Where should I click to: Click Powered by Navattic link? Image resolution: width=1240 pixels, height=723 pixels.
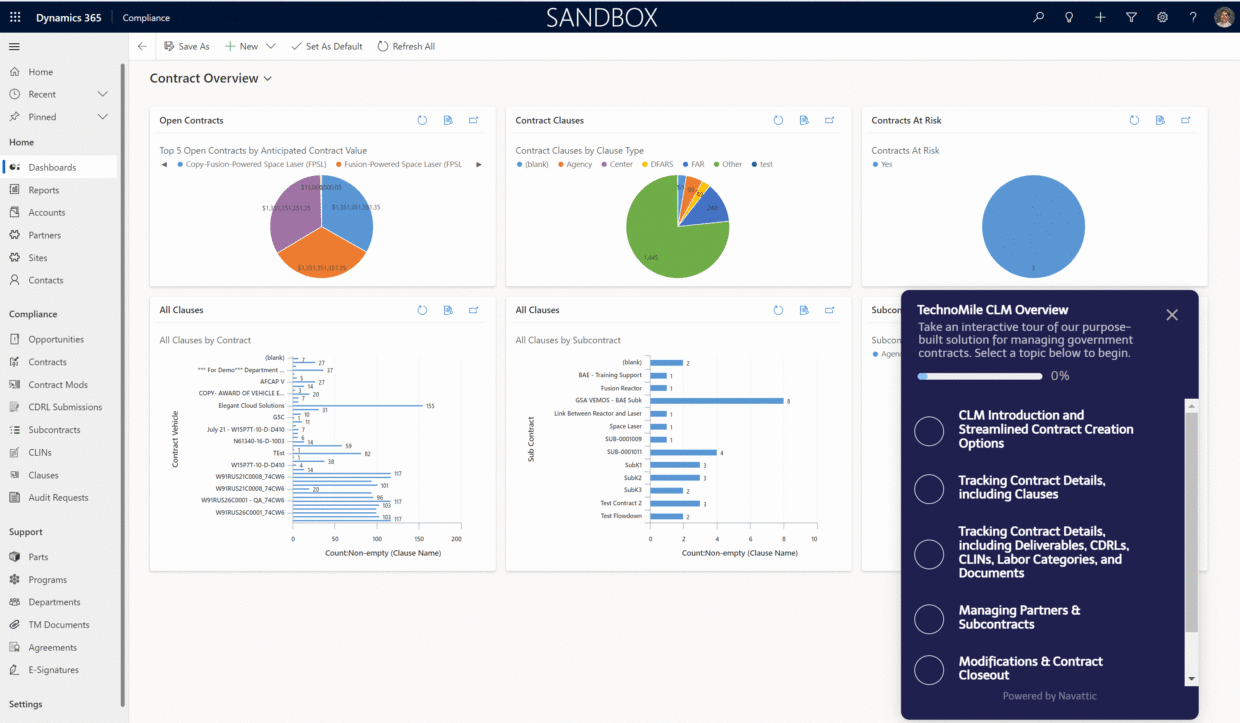click(1050, 696)
